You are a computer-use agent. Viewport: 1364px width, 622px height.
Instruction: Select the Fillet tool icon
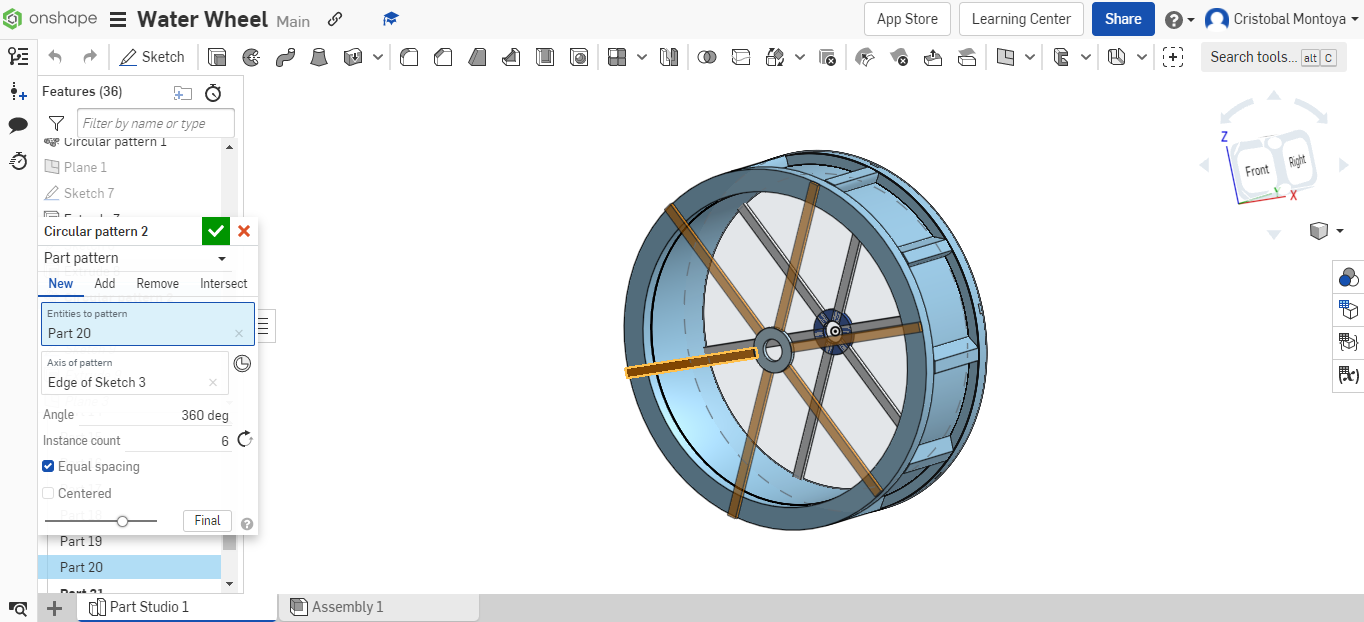point(409,57)
